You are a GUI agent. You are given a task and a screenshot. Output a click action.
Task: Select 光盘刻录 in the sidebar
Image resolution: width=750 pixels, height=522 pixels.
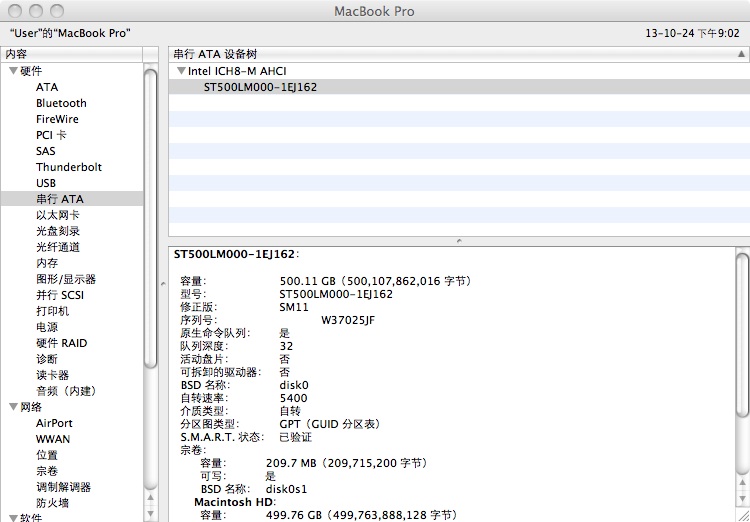point(57,231)
